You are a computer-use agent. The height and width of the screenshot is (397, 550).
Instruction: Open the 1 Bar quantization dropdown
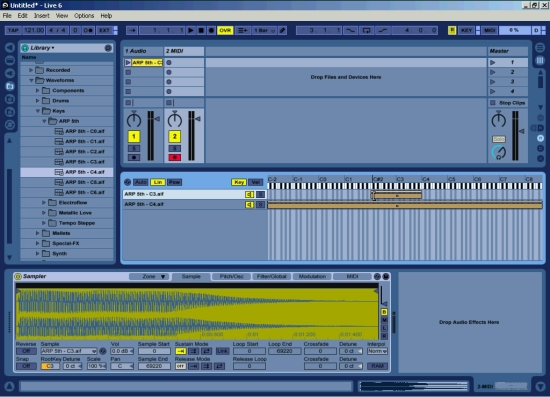click(264, 31)
